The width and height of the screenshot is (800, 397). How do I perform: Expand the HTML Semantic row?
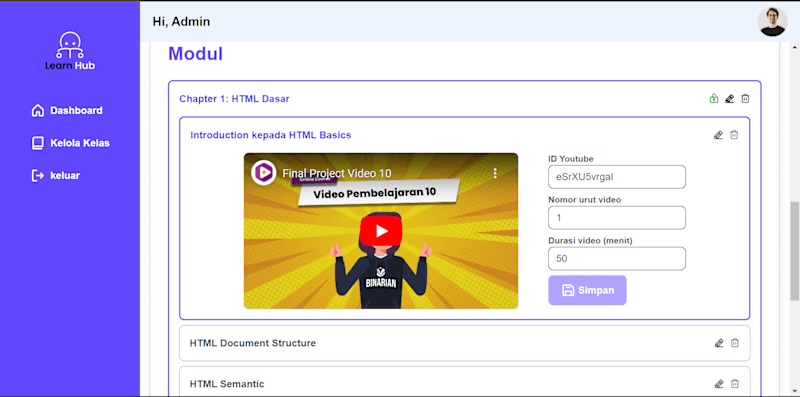point(465,382)
